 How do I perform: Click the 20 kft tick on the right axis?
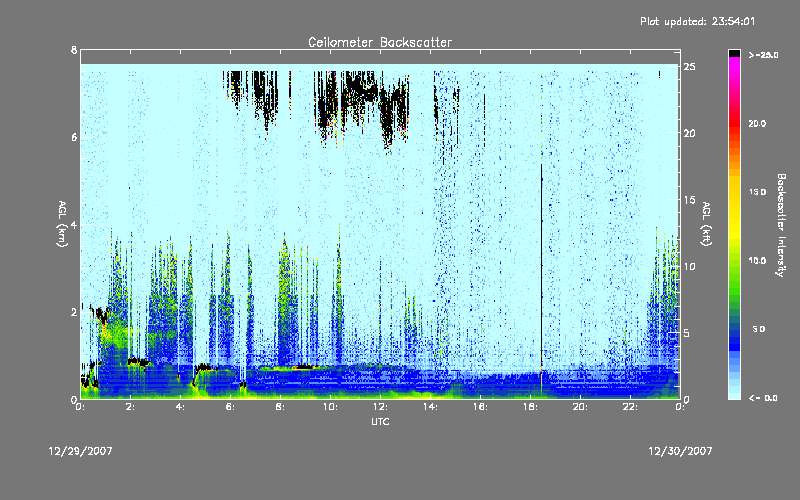point(689,133)
